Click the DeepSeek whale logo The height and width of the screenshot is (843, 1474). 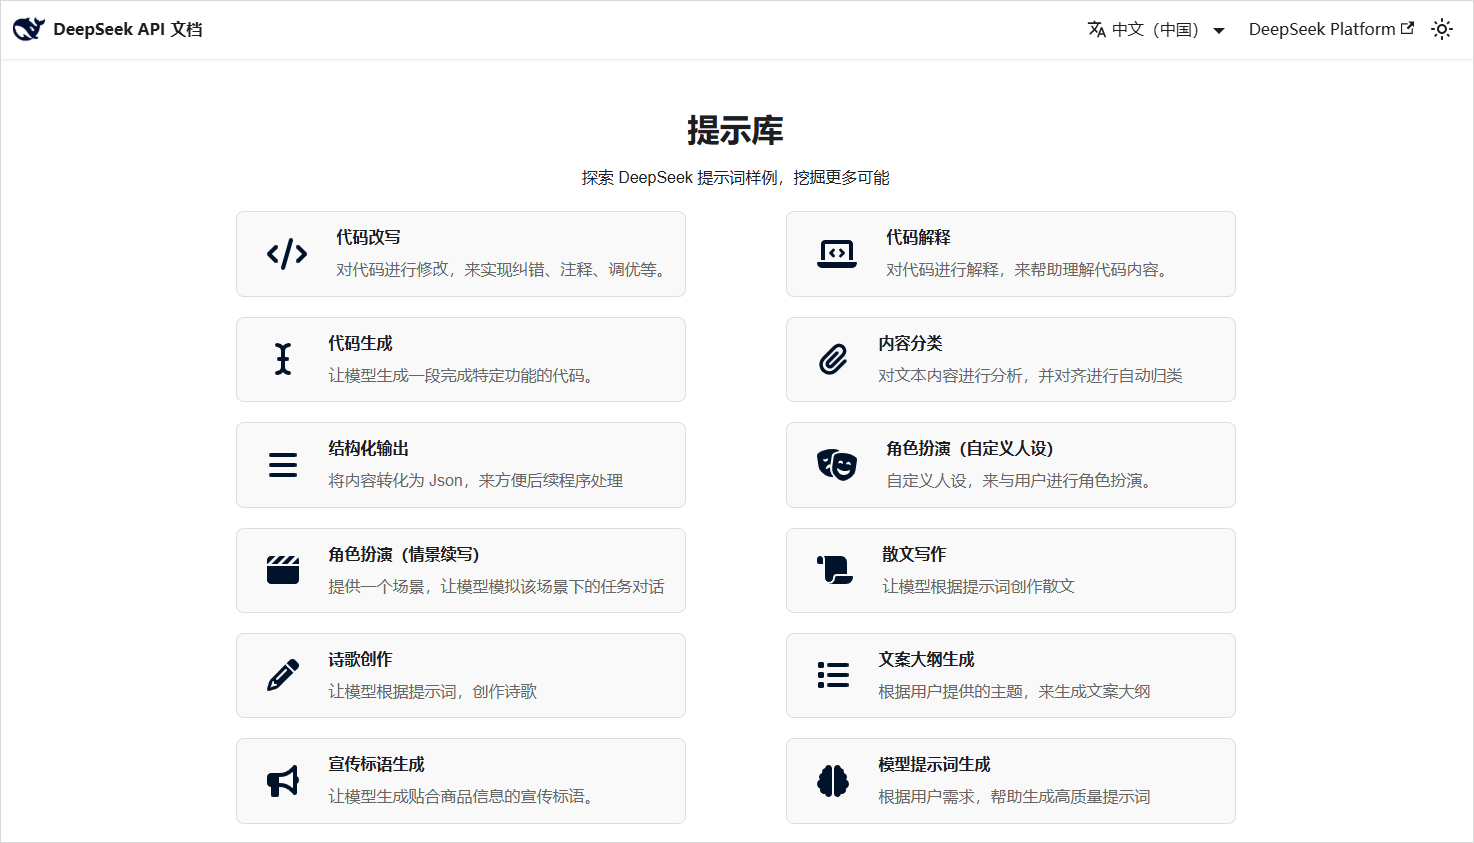(x=28, y=28)
